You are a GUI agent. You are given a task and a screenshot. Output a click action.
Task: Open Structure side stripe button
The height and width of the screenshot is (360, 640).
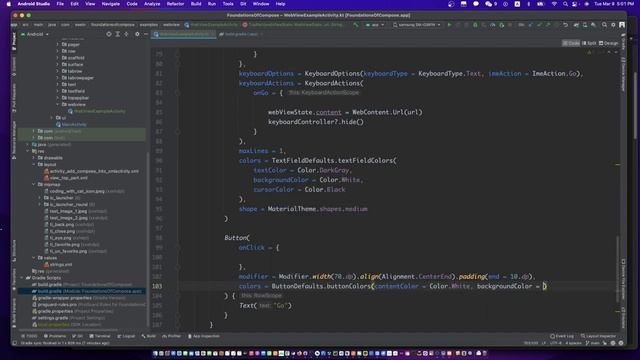click(14, 251)
